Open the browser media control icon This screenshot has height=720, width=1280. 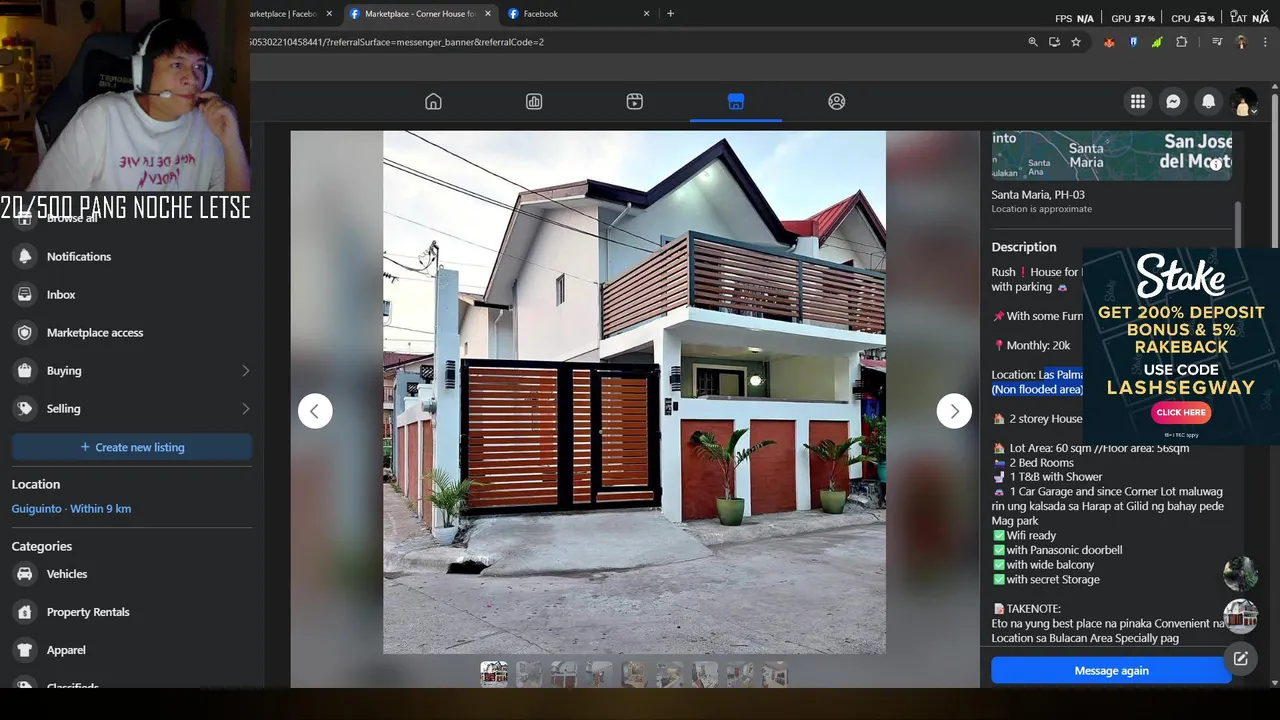(1217, 42)
